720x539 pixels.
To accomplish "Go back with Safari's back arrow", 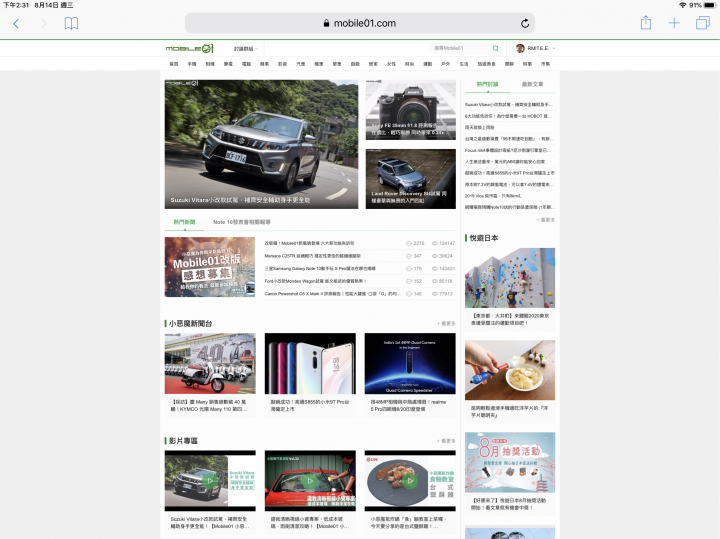I will point(16,23).
